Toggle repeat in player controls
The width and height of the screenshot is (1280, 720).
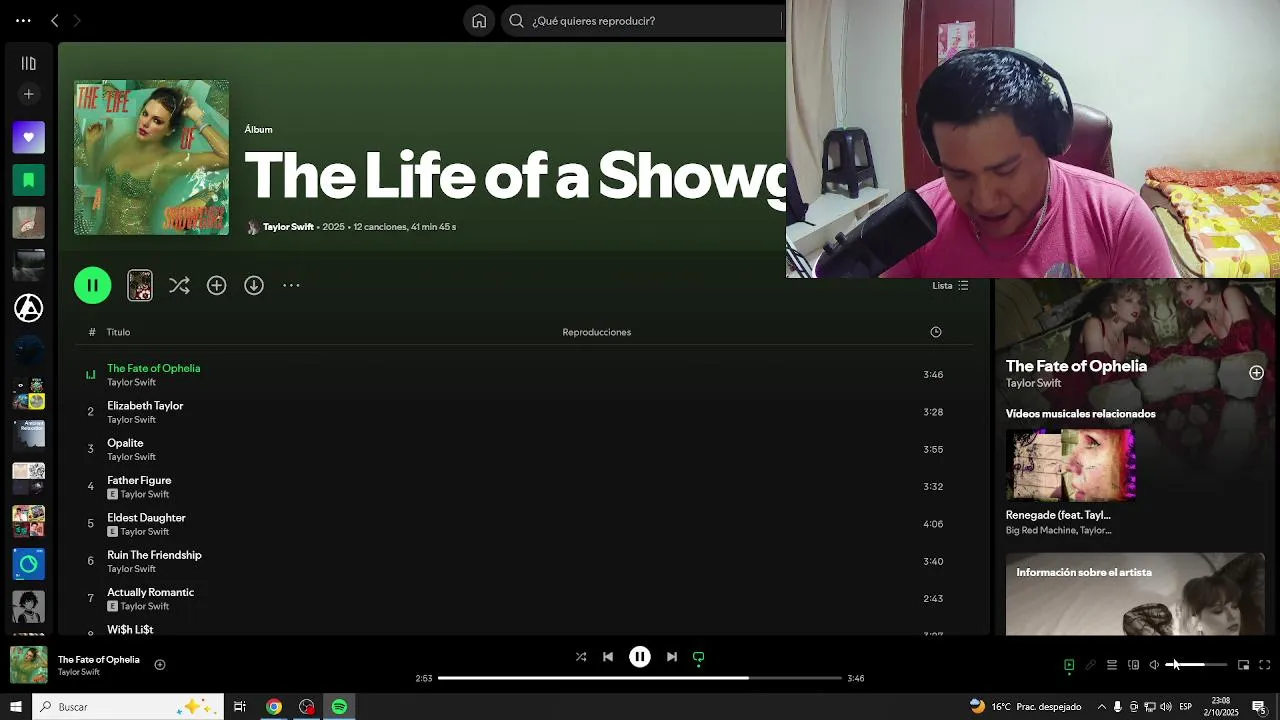tap(699, 657)
